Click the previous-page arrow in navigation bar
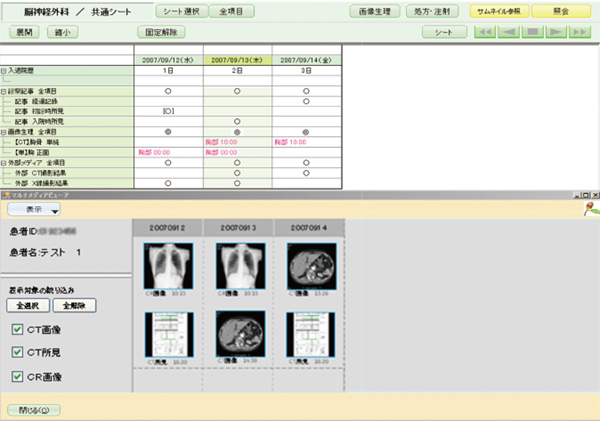 (x=506, y=32)
